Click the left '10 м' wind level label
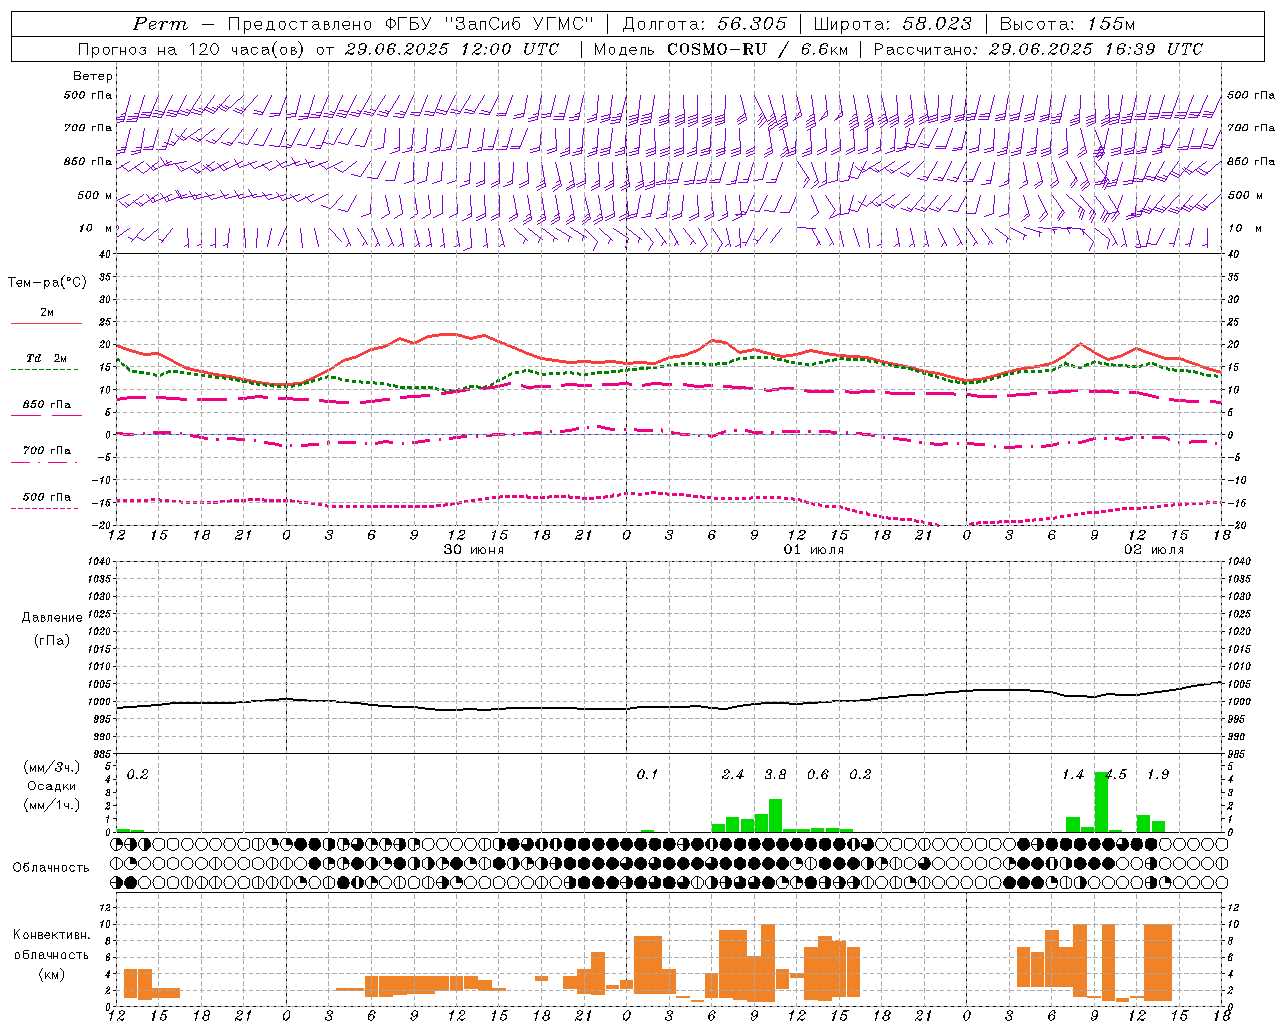This screenshot has height=1024, width=1280. click(x=95, y=228)
